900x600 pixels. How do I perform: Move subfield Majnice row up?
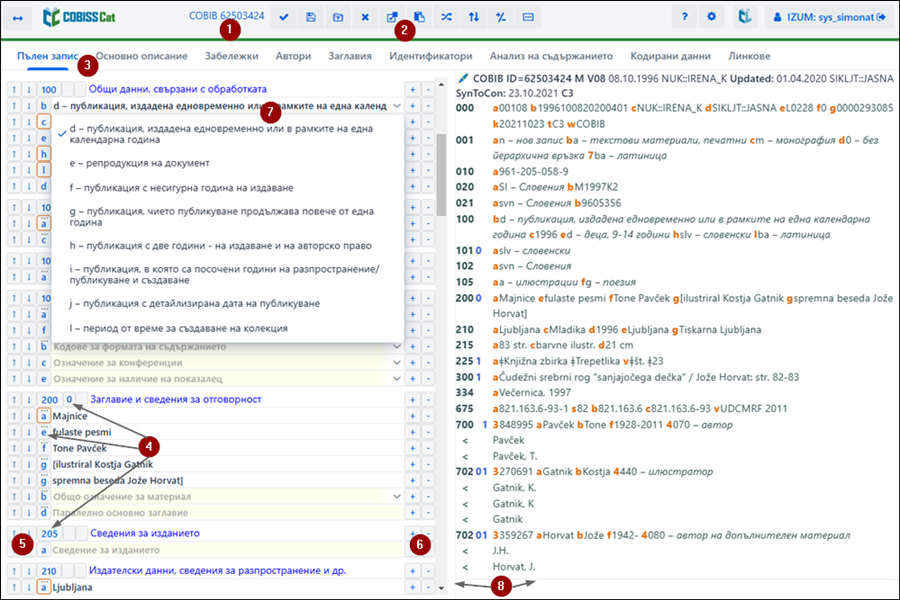(x=14, y=416)
